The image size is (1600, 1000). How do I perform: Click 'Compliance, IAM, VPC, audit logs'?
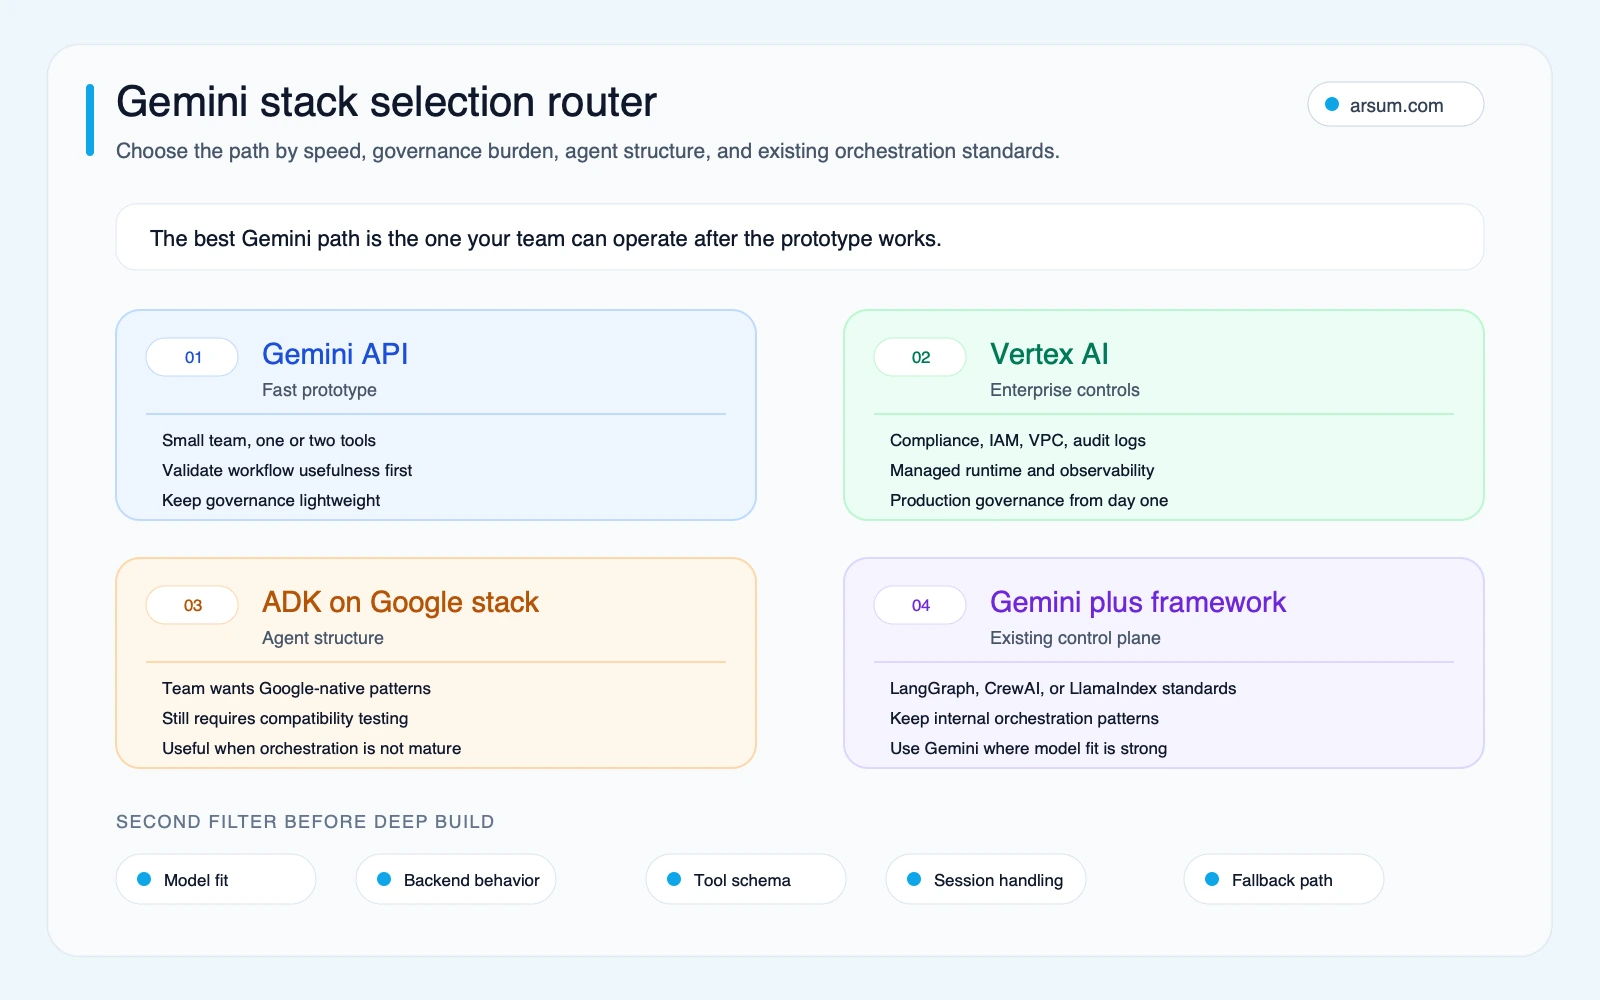[x=1018, y=440]
